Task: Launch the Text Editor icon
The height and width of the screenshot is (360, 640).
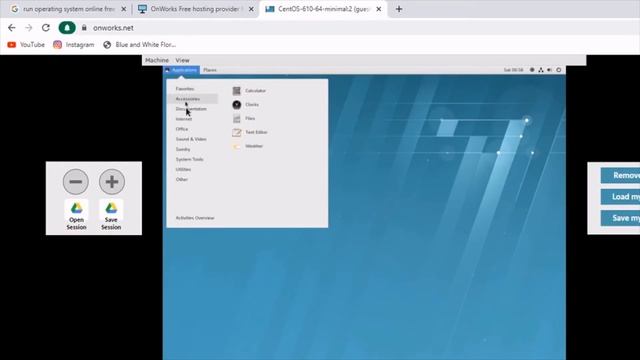Action: click(237, 132)
